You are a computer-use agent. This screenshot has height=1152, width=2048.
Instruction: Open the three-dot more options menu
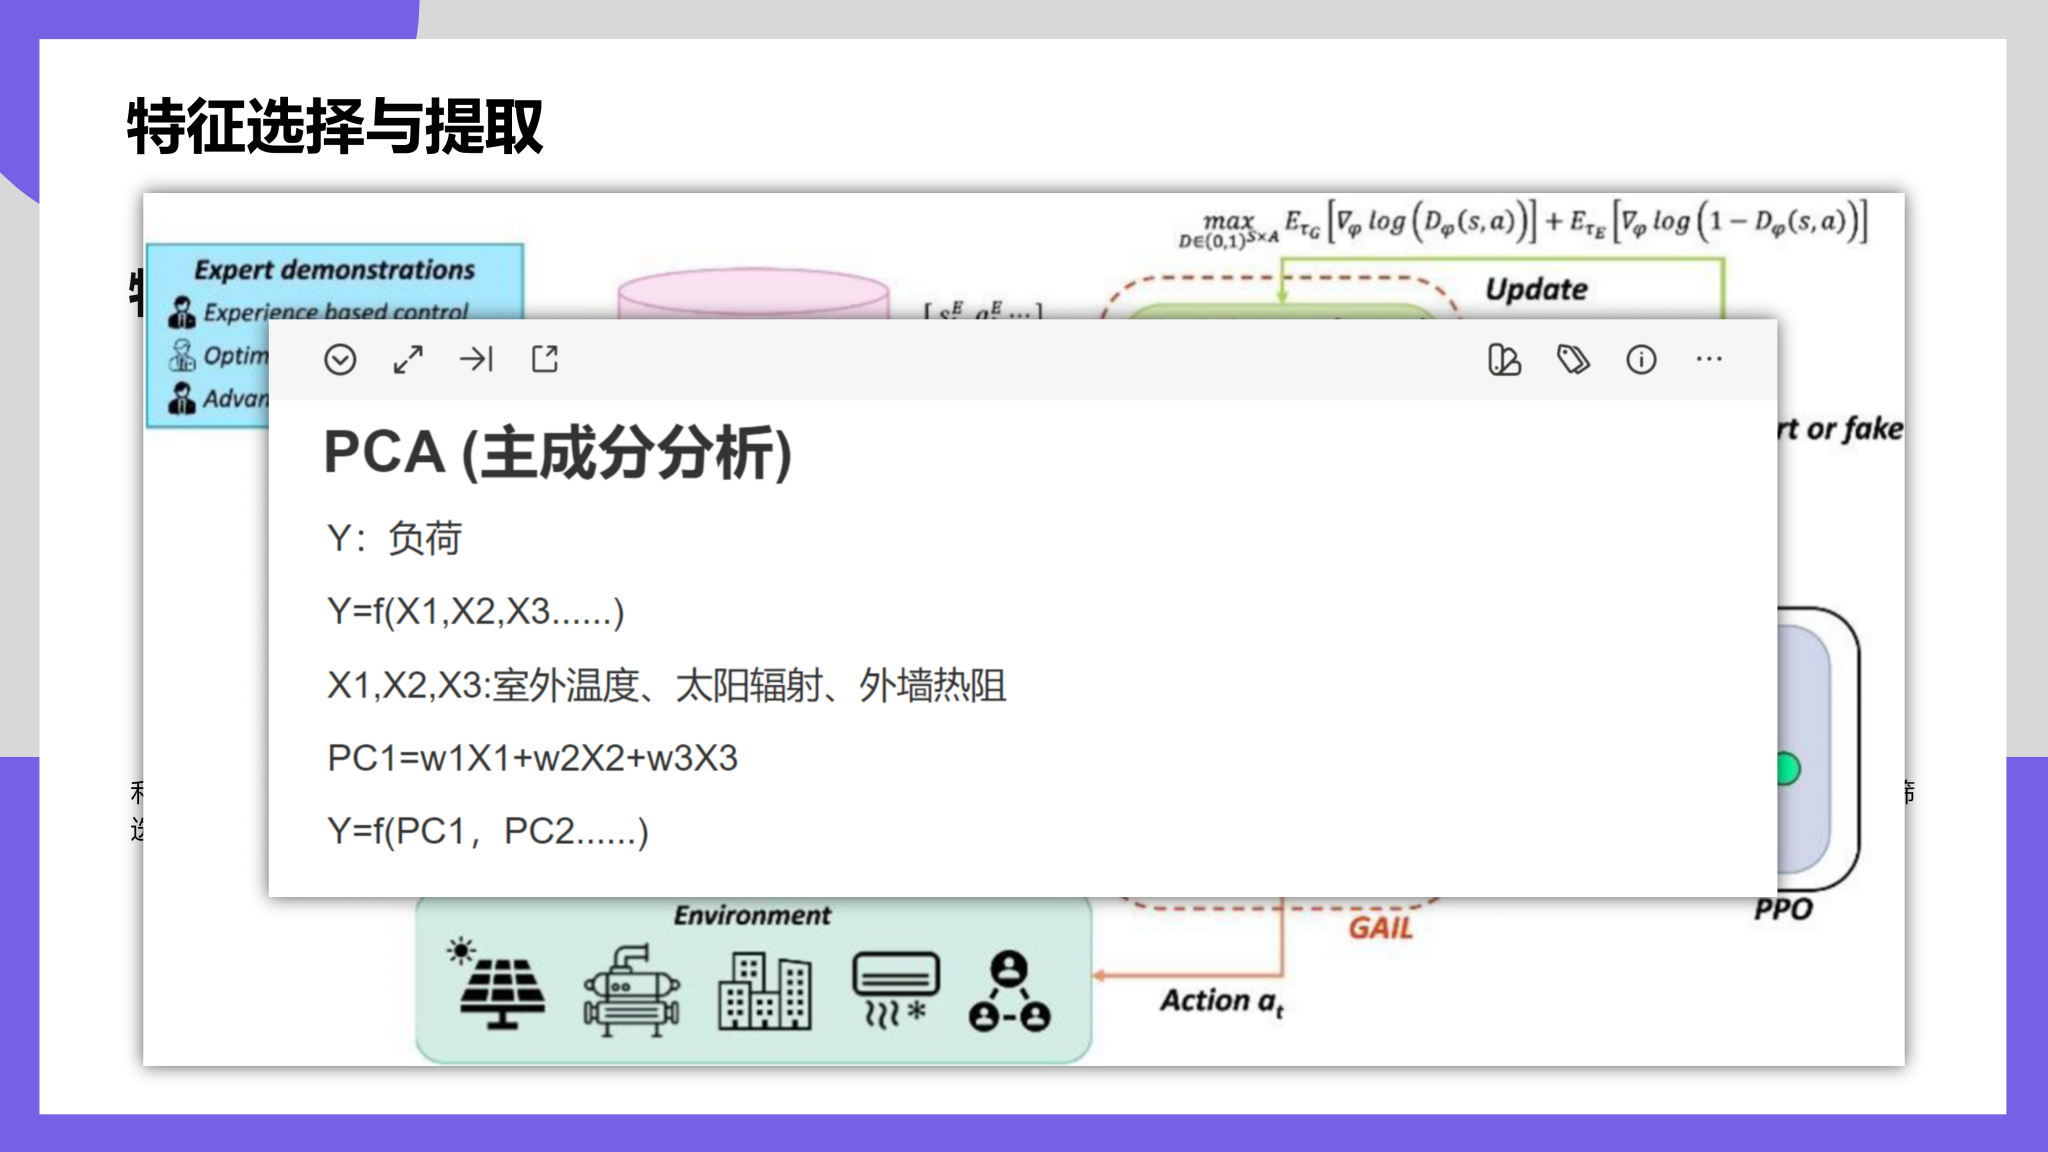(x=1709, y=359)
